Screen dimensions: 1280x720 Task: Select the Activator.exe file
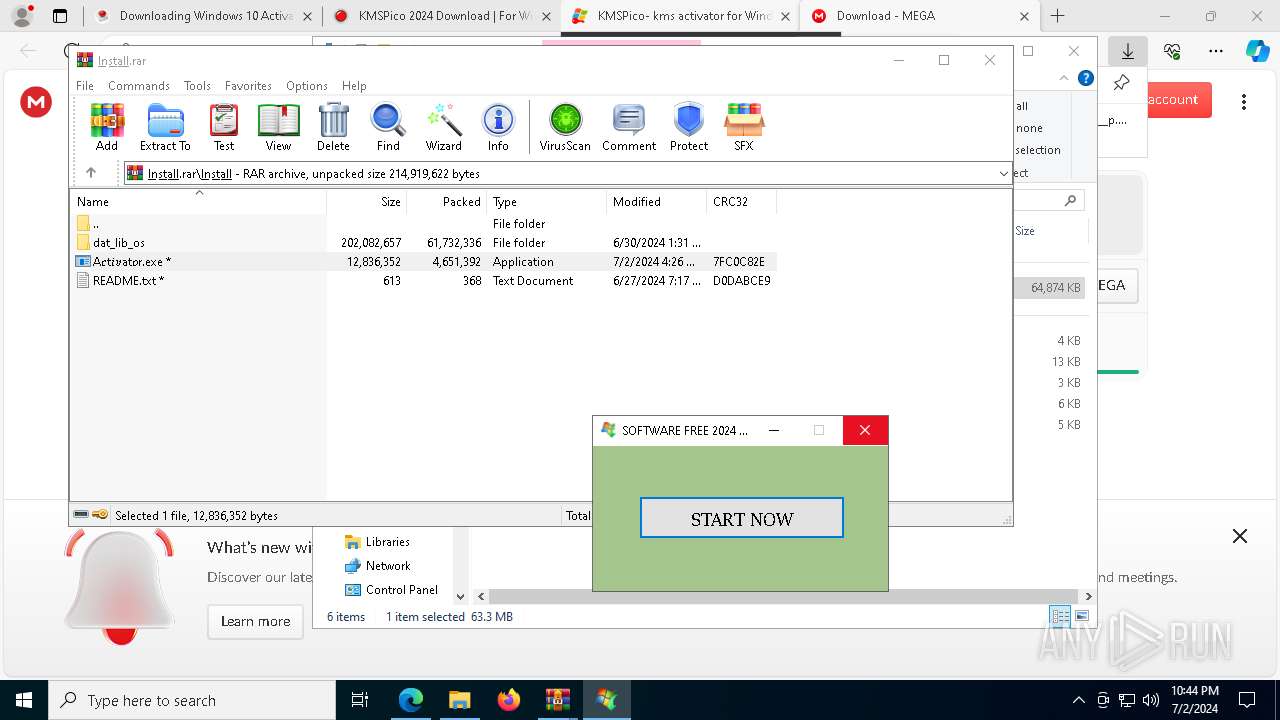click(x=424, y=262)
